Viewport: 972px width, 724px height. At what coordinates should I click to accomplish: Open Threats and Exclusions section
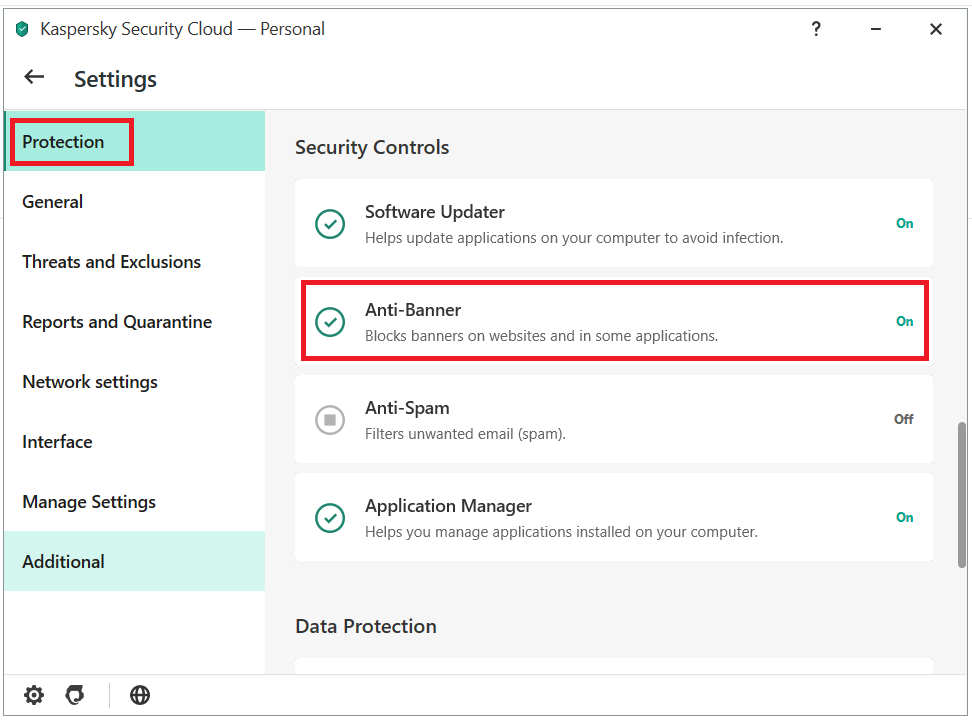click(x=135, y=262)
